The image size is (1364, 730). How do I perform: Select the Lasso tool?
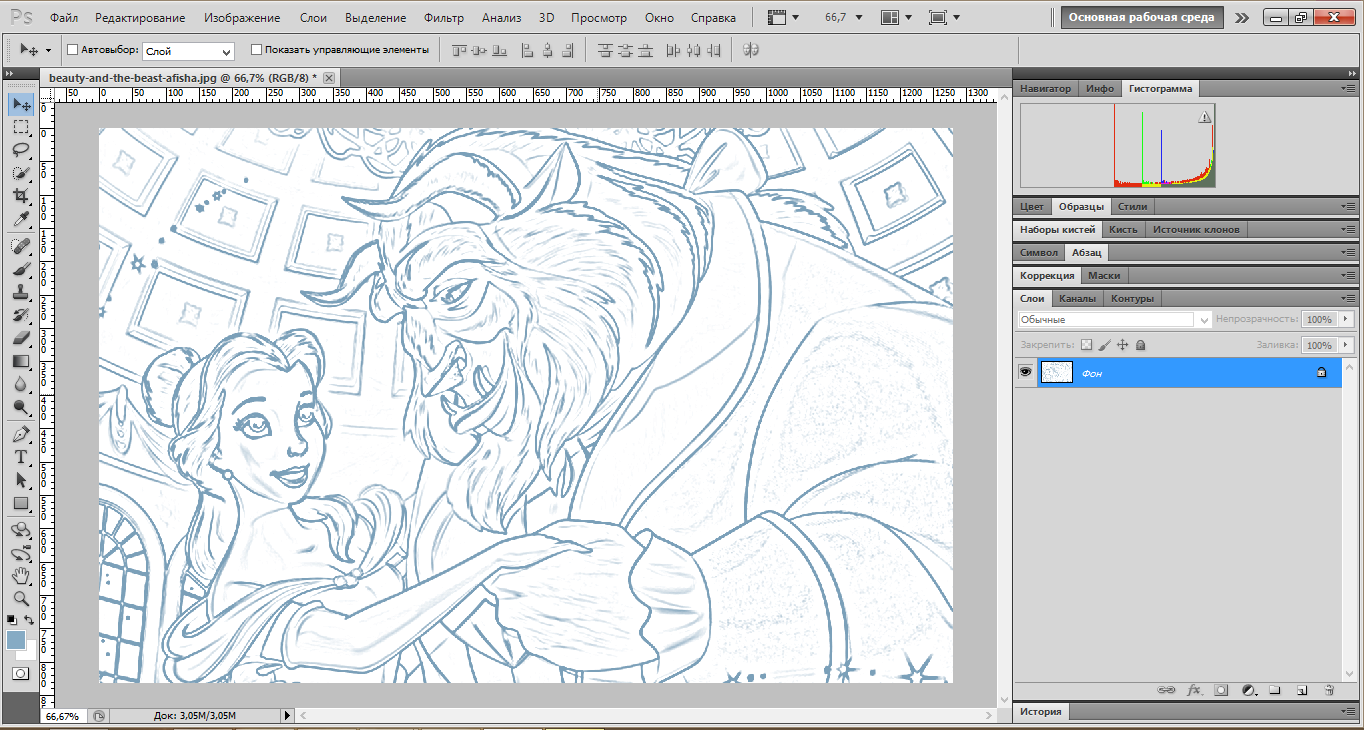click(20, 150)
